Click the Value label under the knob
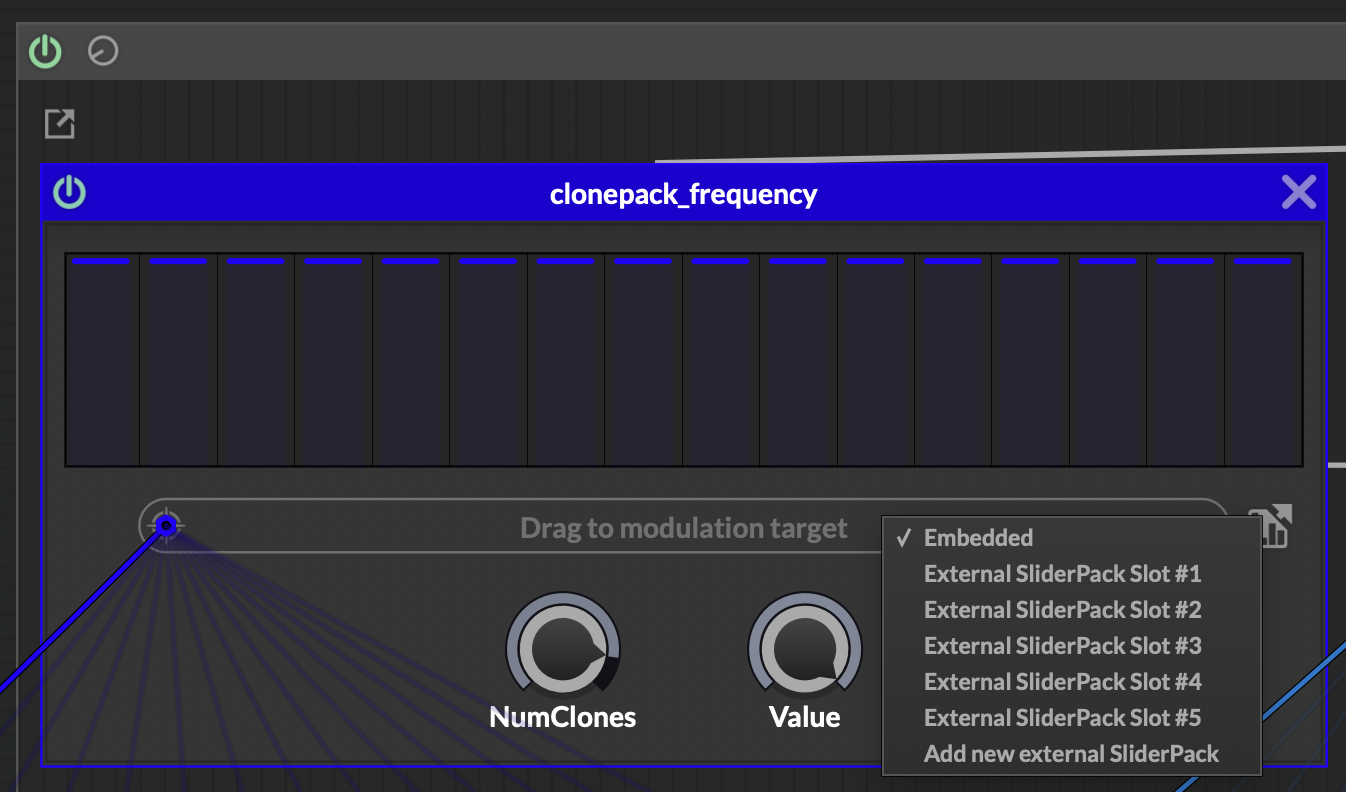1346x792 pixels. click(805, 717)
